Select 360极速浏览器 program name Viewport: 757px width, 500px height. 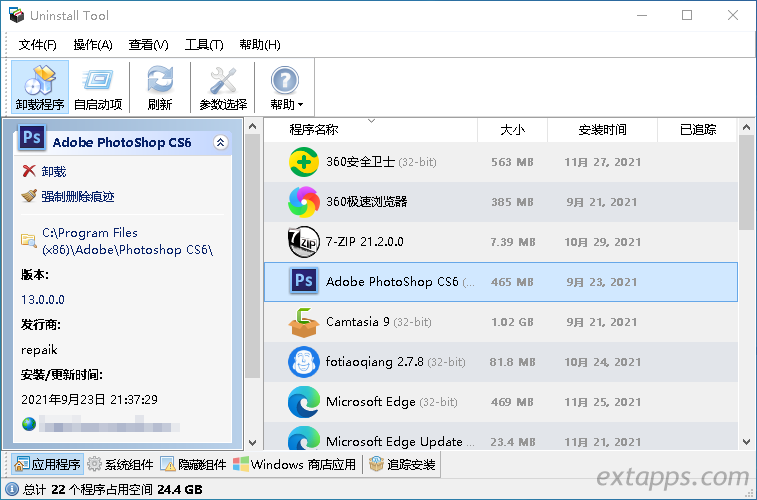tap(367, 202)
